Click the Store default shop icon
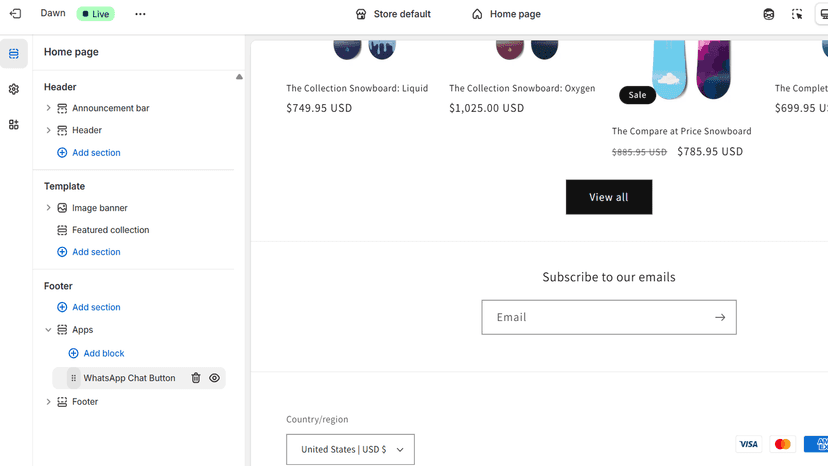 [x=361, y=14]
